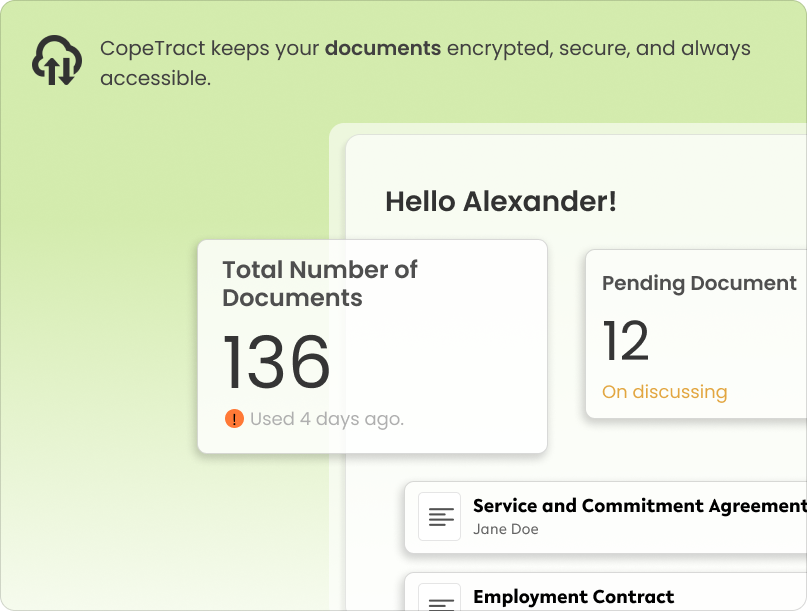This screenshot has width=807, height=611.
Task: Open the Service and Commitment Agreement title
Action: click(639, 506)
